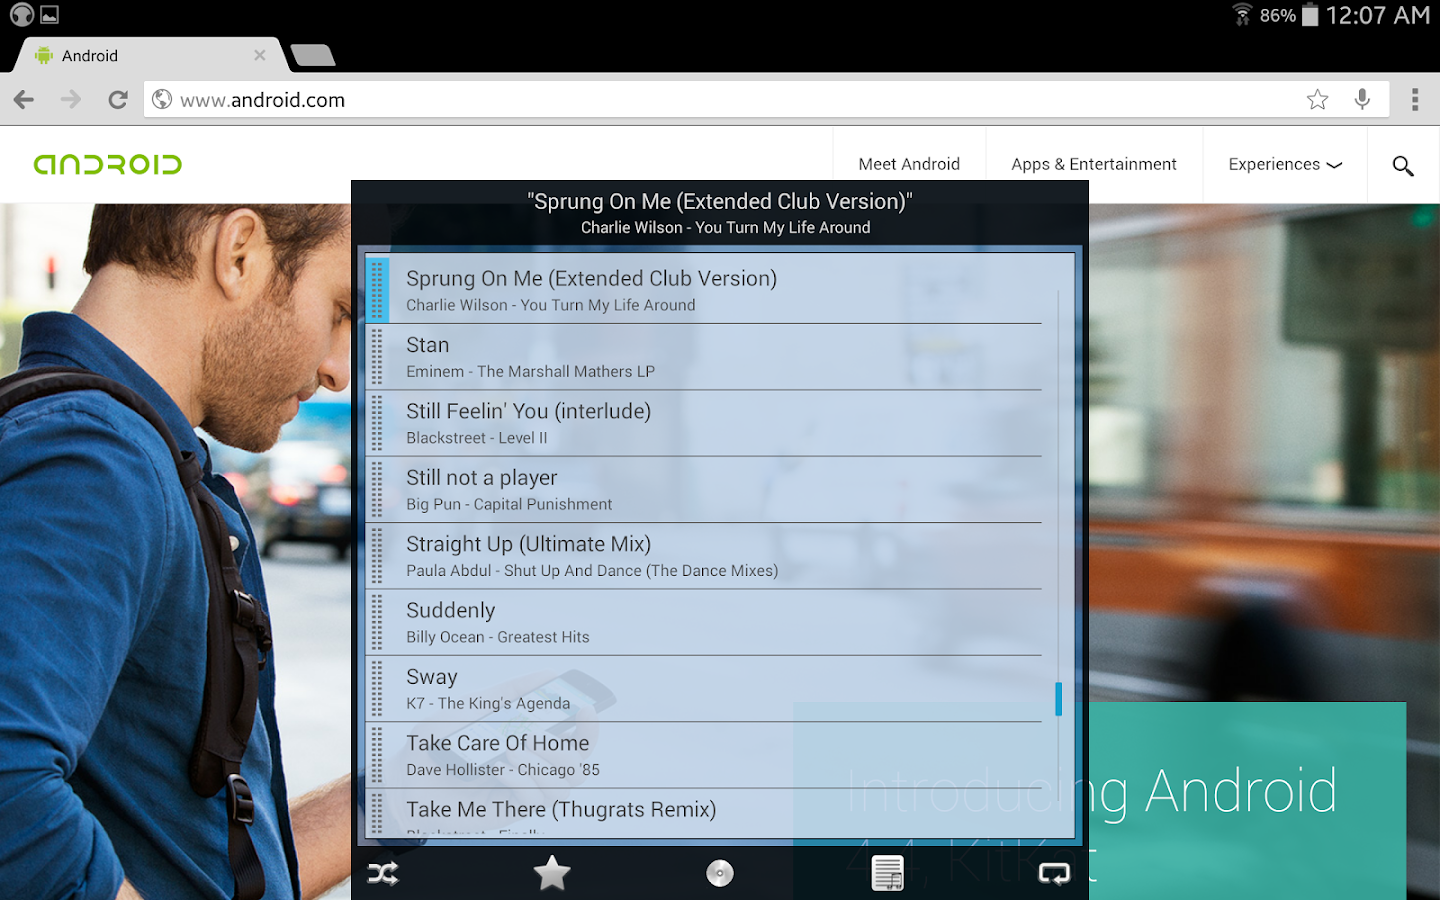Screen dimensions: 1440x900
Task: Toggle repeat mode in the music player
Action: pos(1054,874)
